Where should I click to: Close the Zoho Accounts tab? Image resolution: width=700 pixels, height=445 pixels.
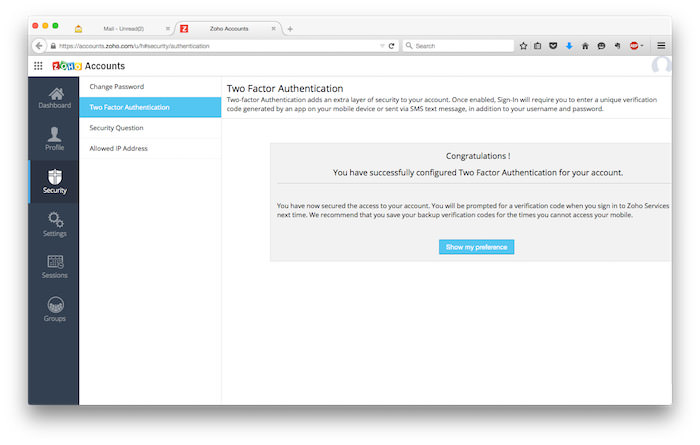(274, 29)
